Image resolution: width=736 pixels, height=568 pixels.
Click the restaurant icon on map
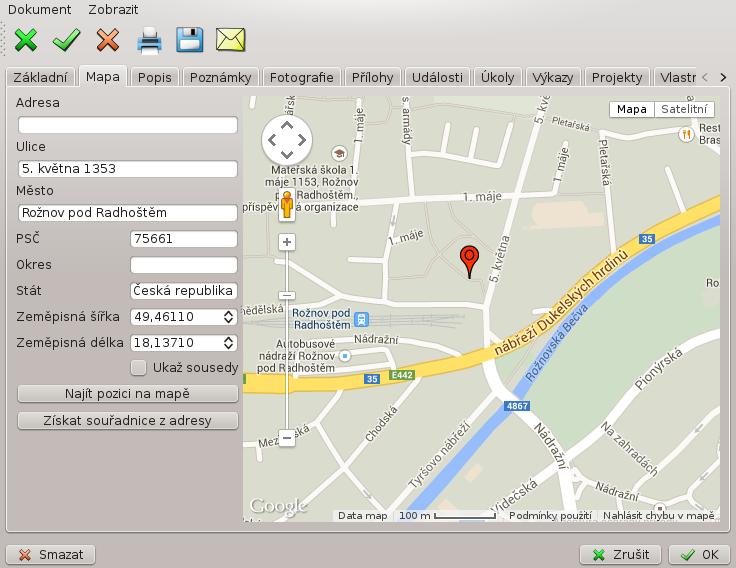click(x=686, y=135)
